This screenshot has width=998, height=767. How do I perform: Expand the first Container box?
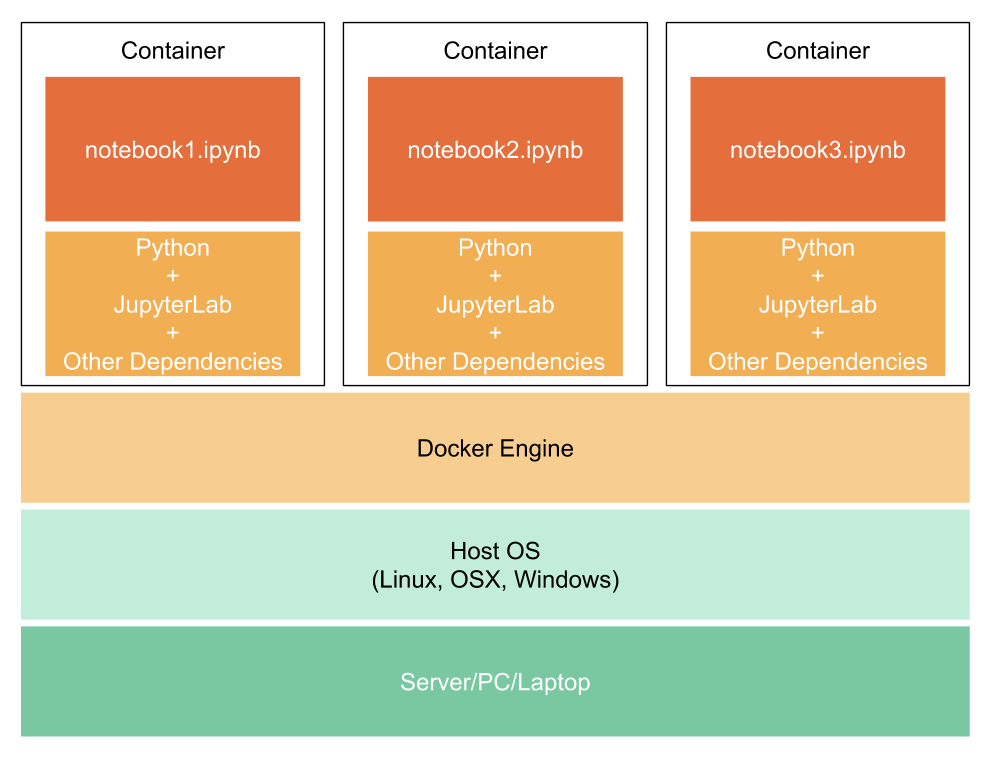tap(172, 200)
